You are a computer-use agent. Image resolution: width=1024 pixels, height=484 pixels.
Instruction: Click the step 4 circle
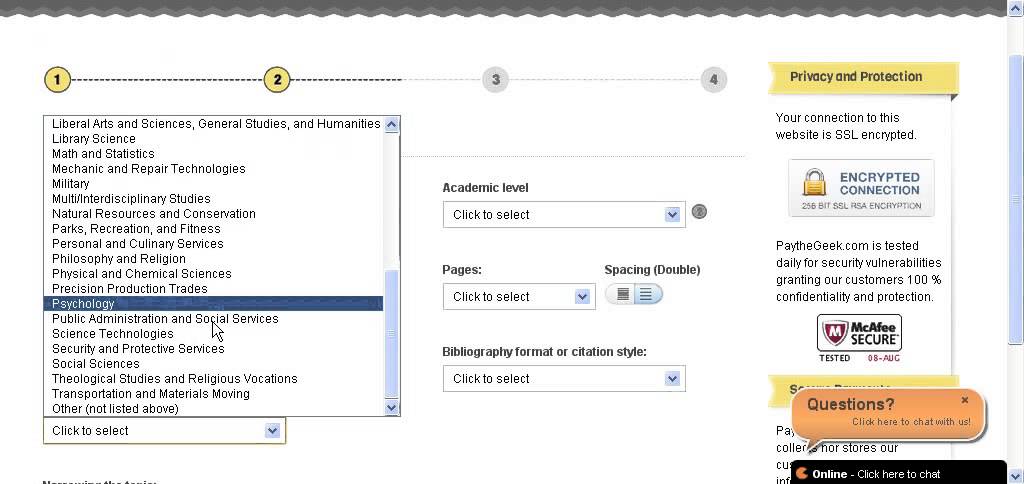714,80
